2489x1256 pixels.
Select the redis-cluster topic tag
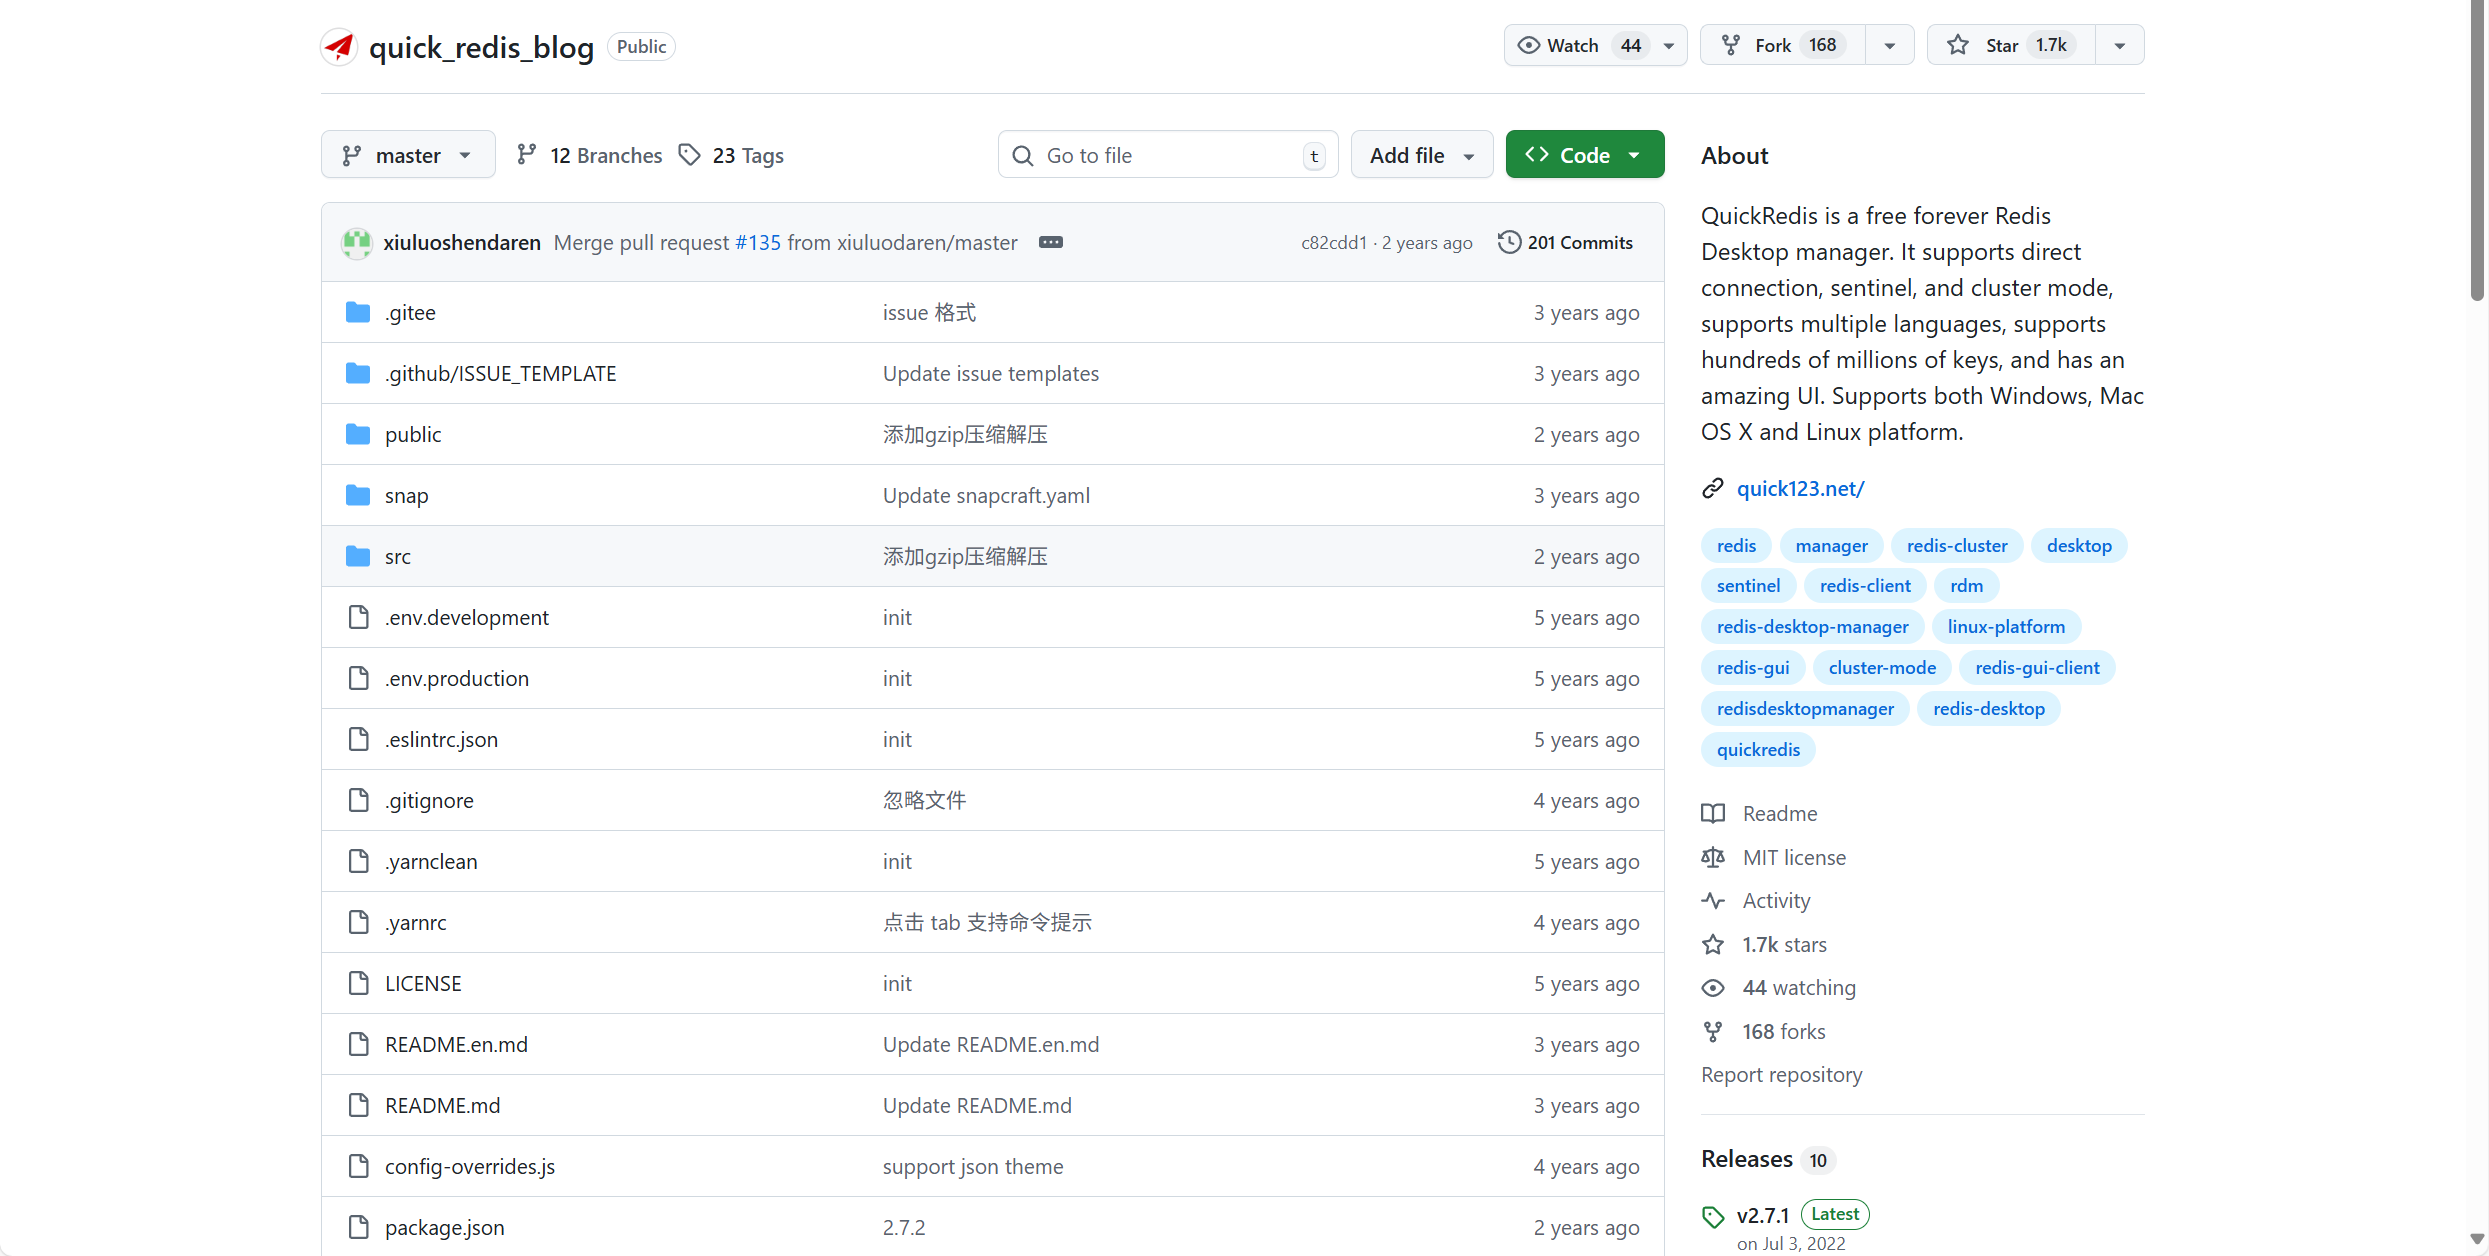(x=1956, y=545)
